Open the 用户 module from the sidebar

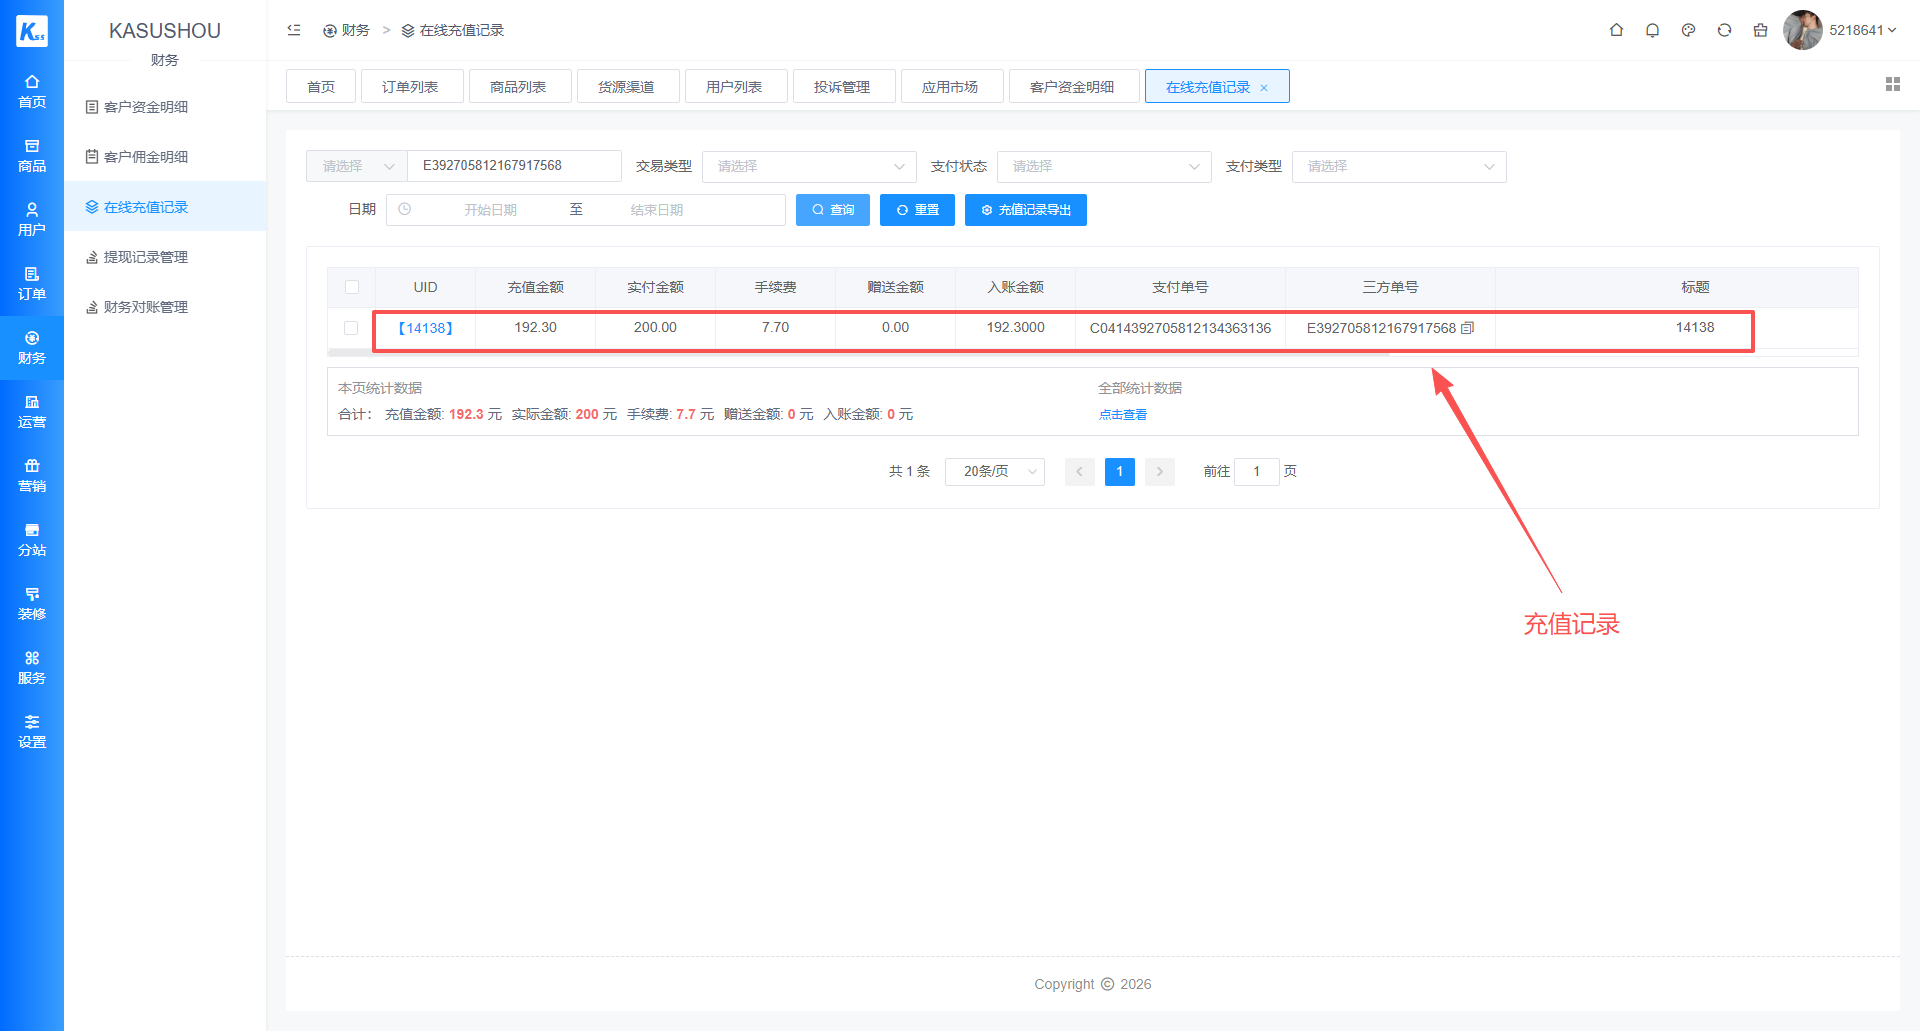[32, 218]
